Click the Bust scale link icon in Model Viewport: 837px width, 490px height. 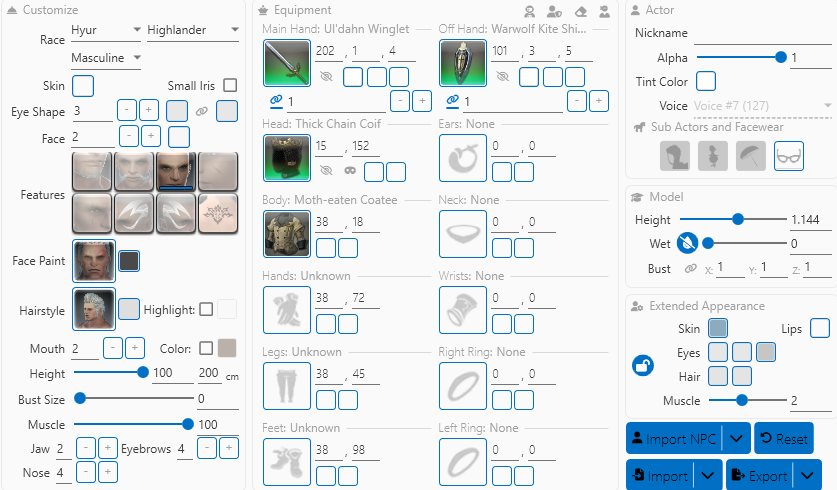690,268
